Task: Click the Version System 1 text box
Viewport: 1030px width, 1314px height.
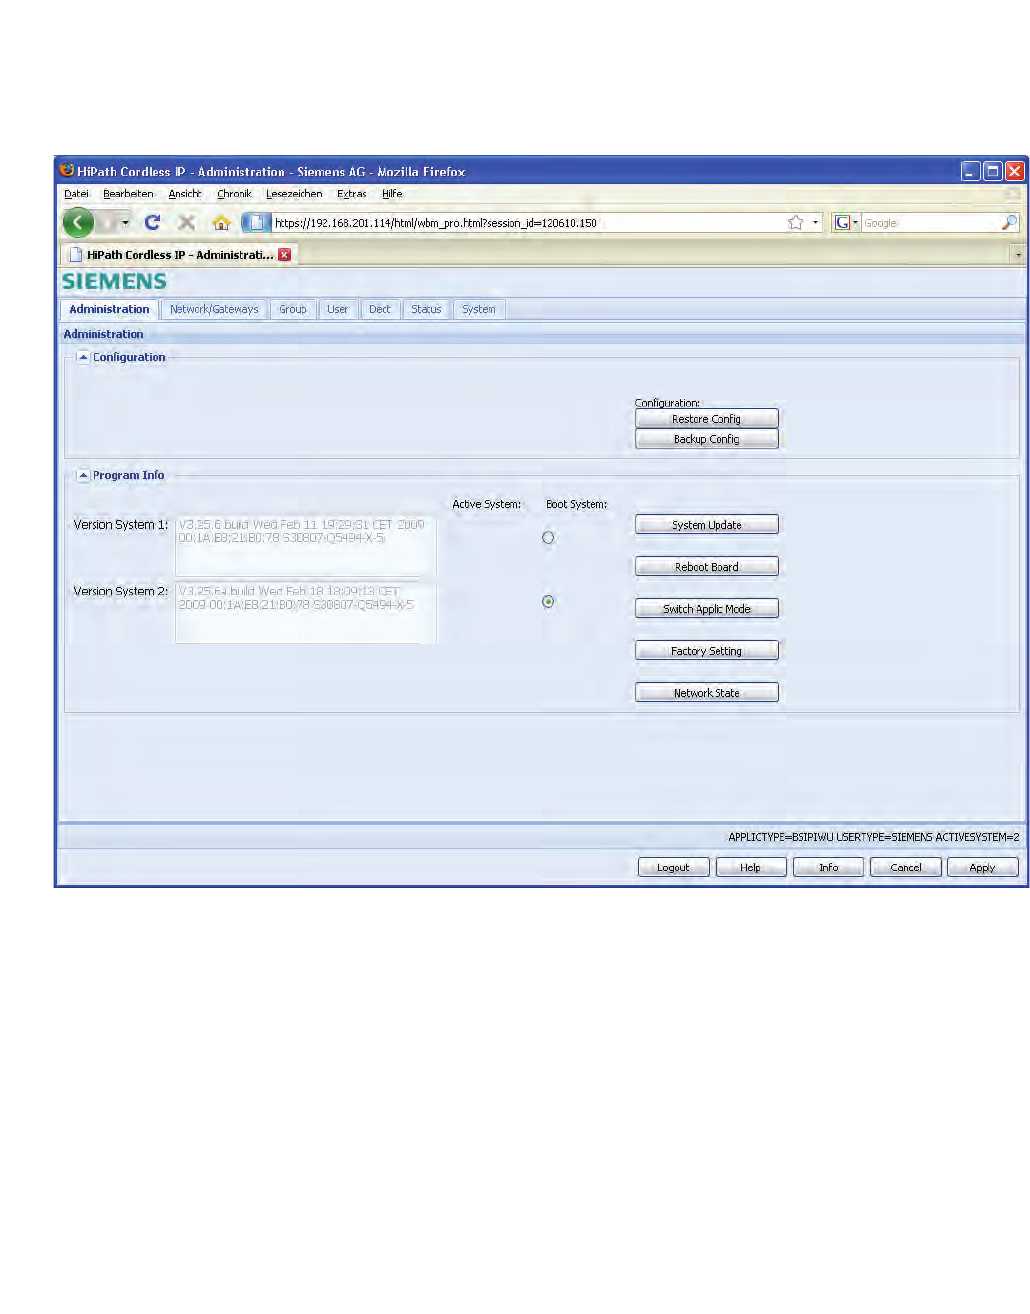Action: (x=305, y=546)
